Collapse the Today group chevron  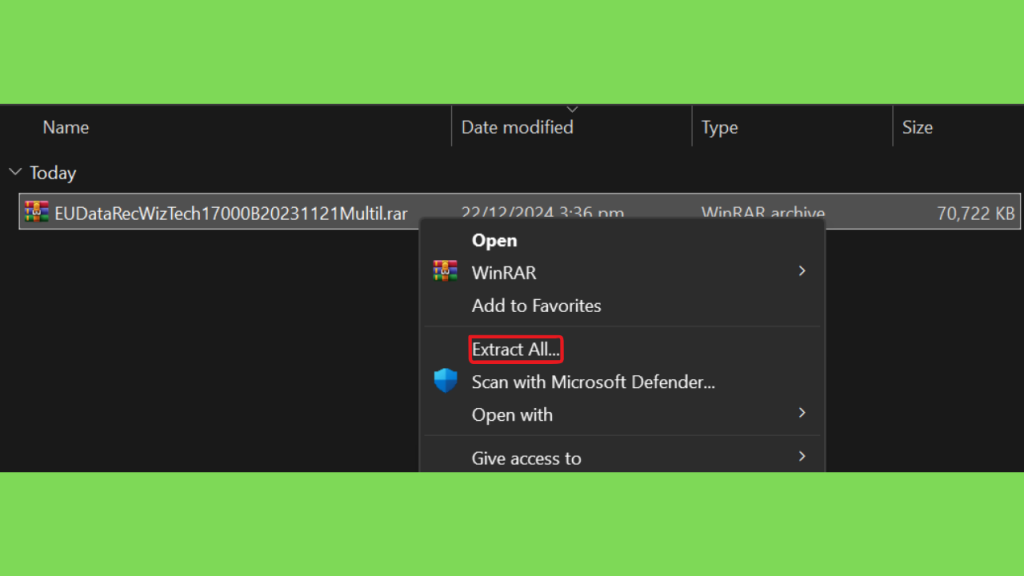(x=16, y=172)
